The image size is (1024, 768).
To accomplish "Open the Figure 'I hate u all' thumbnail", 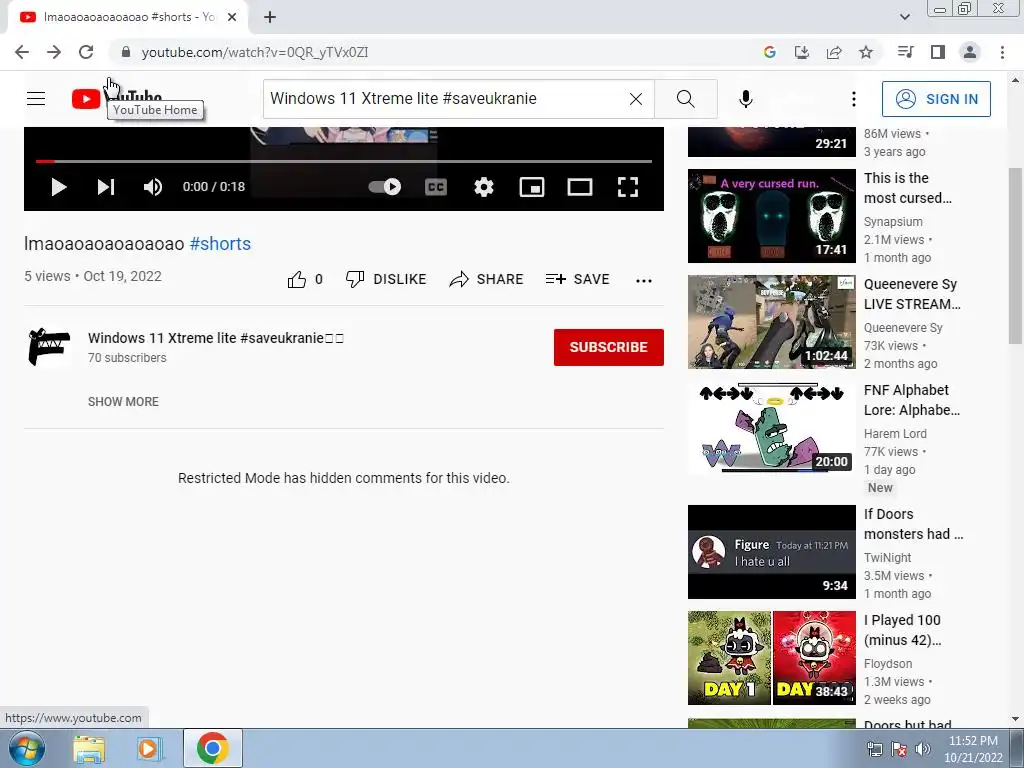I will [771, 552].
